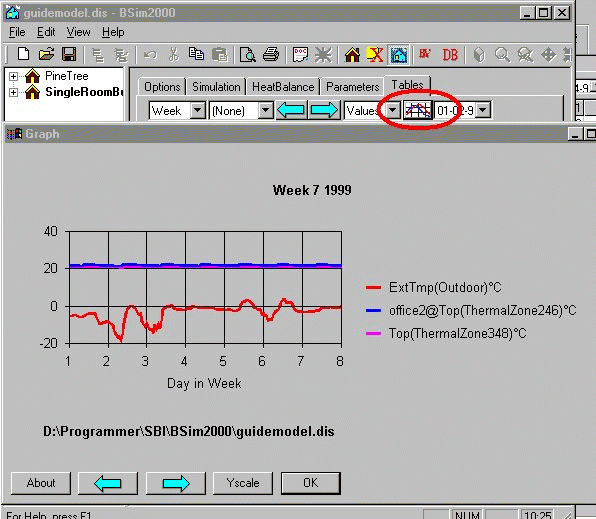This screenshot has width=596, height=519.
Task: Click the red ExtTmp(Outdoor) legend swatch
Action: pos(373,288)
